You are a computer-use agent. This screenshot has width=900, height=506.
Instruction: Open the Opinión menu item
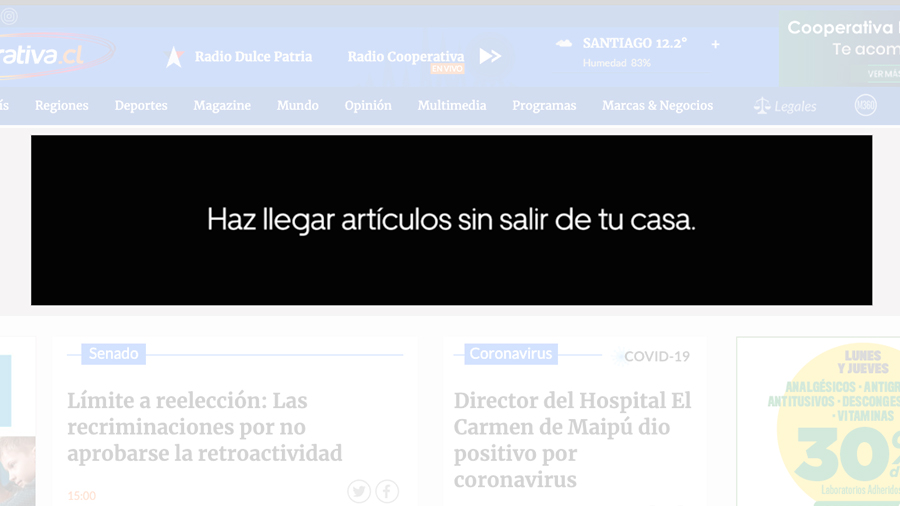[368, 106]
